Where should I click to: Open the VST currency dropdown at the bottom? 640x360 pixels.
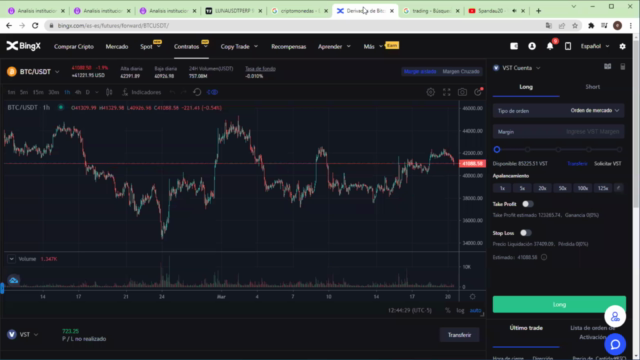[x=23, y=335]
